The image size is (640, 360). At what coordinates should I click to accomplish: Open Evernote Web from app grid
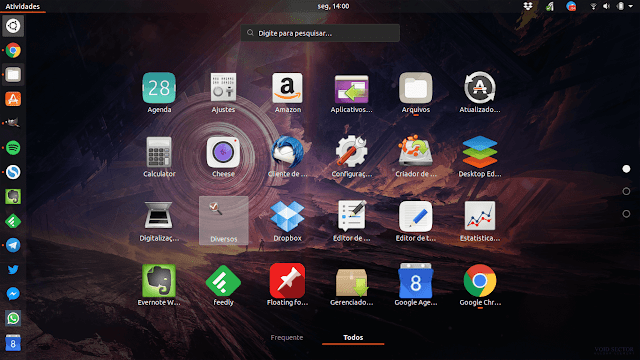[x=159, y=280]
